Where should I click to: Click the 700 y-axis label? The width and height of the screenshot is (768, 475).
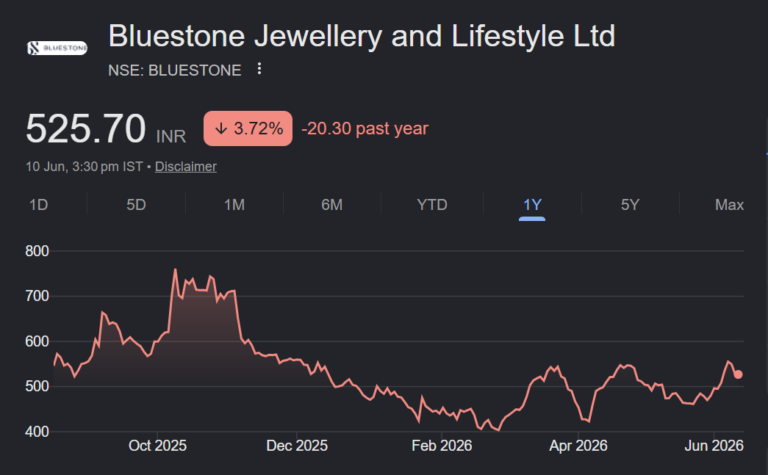pos(37,296)
